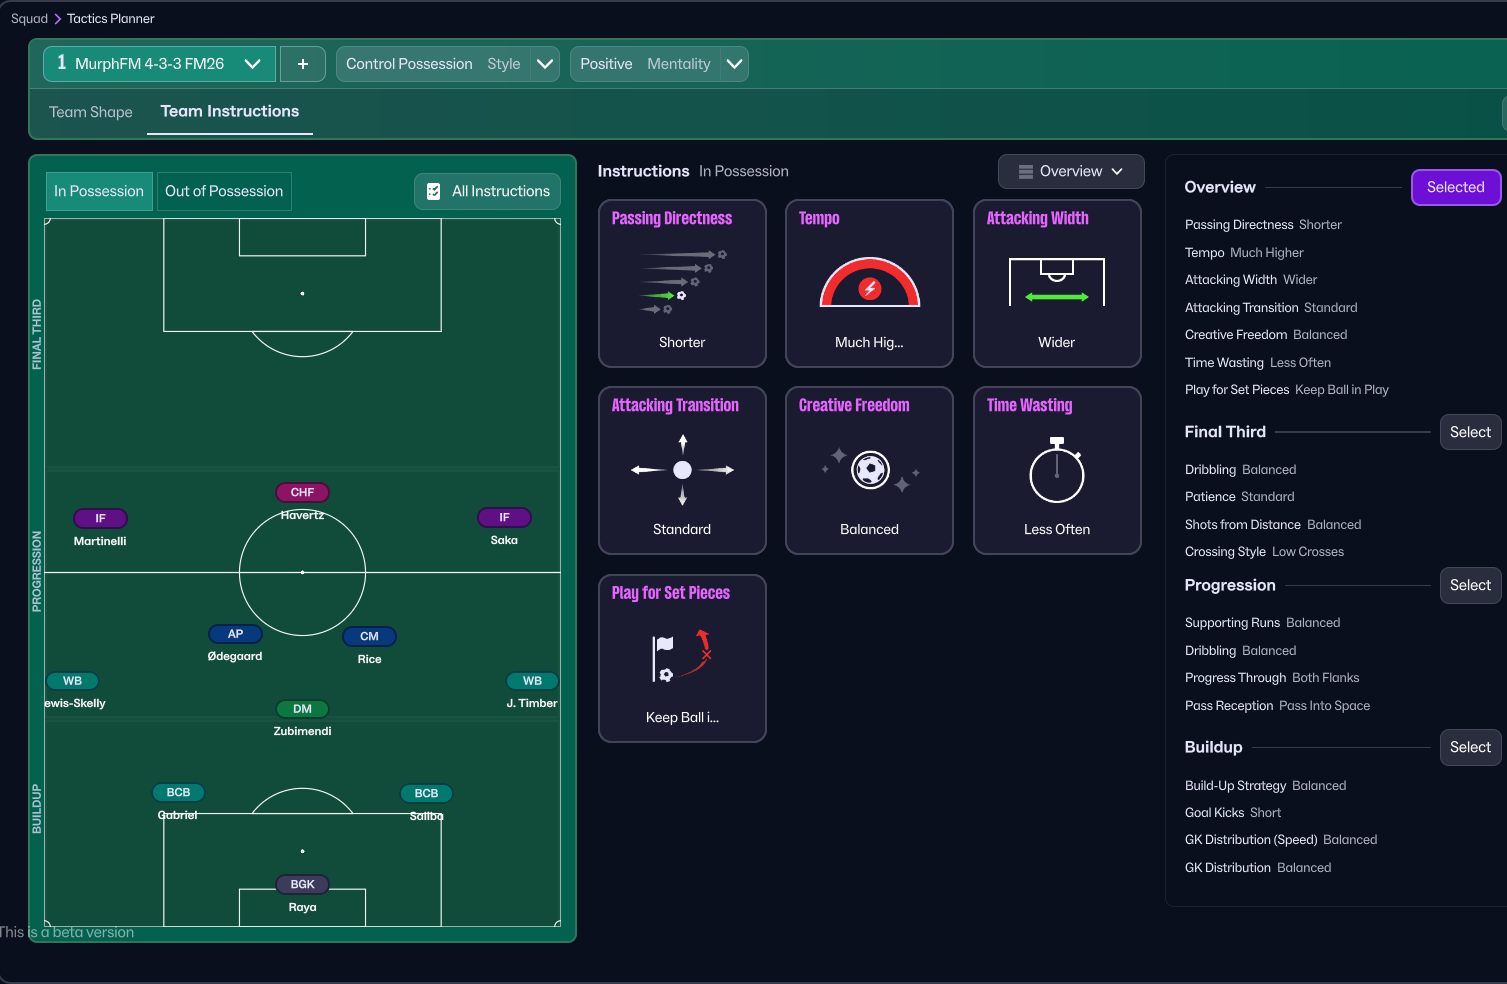Toggle the All Instructions checkbox

tap(434, 191)
